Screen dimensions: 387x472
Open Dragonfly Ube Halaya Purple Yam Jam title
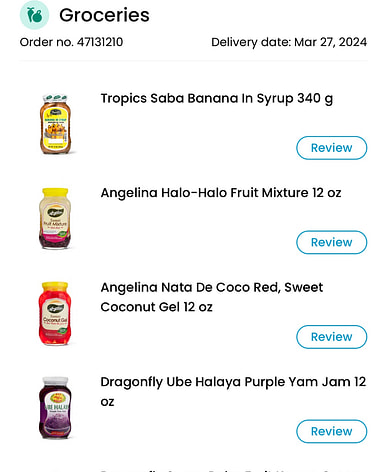[x=233, y=392]
